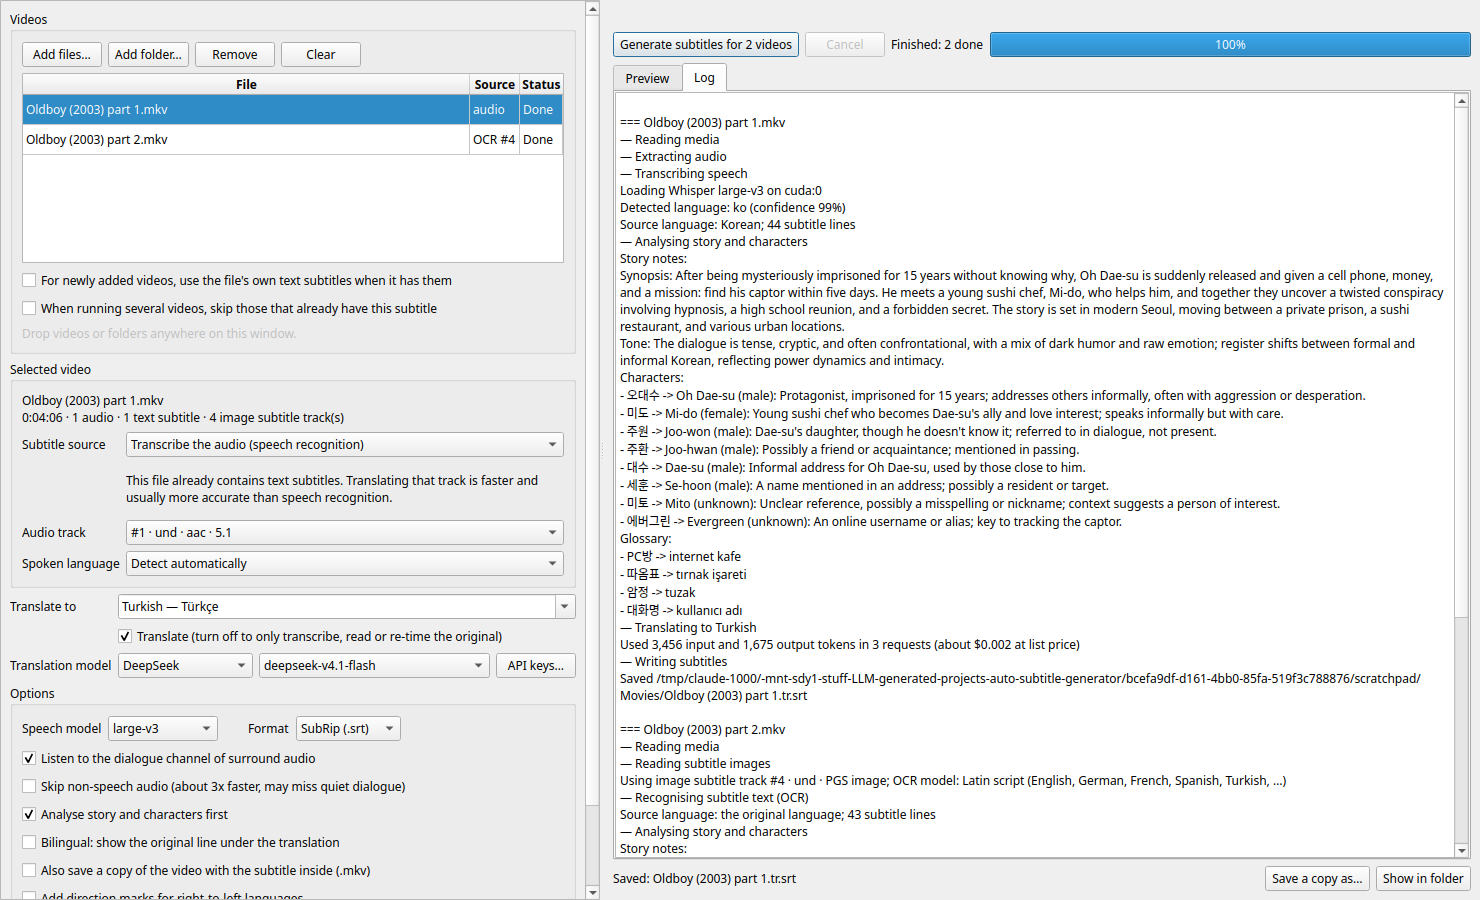The image size is (1480, 900).
Task: Open the Audio track dropdown
Action: click(x=345, y=533)
